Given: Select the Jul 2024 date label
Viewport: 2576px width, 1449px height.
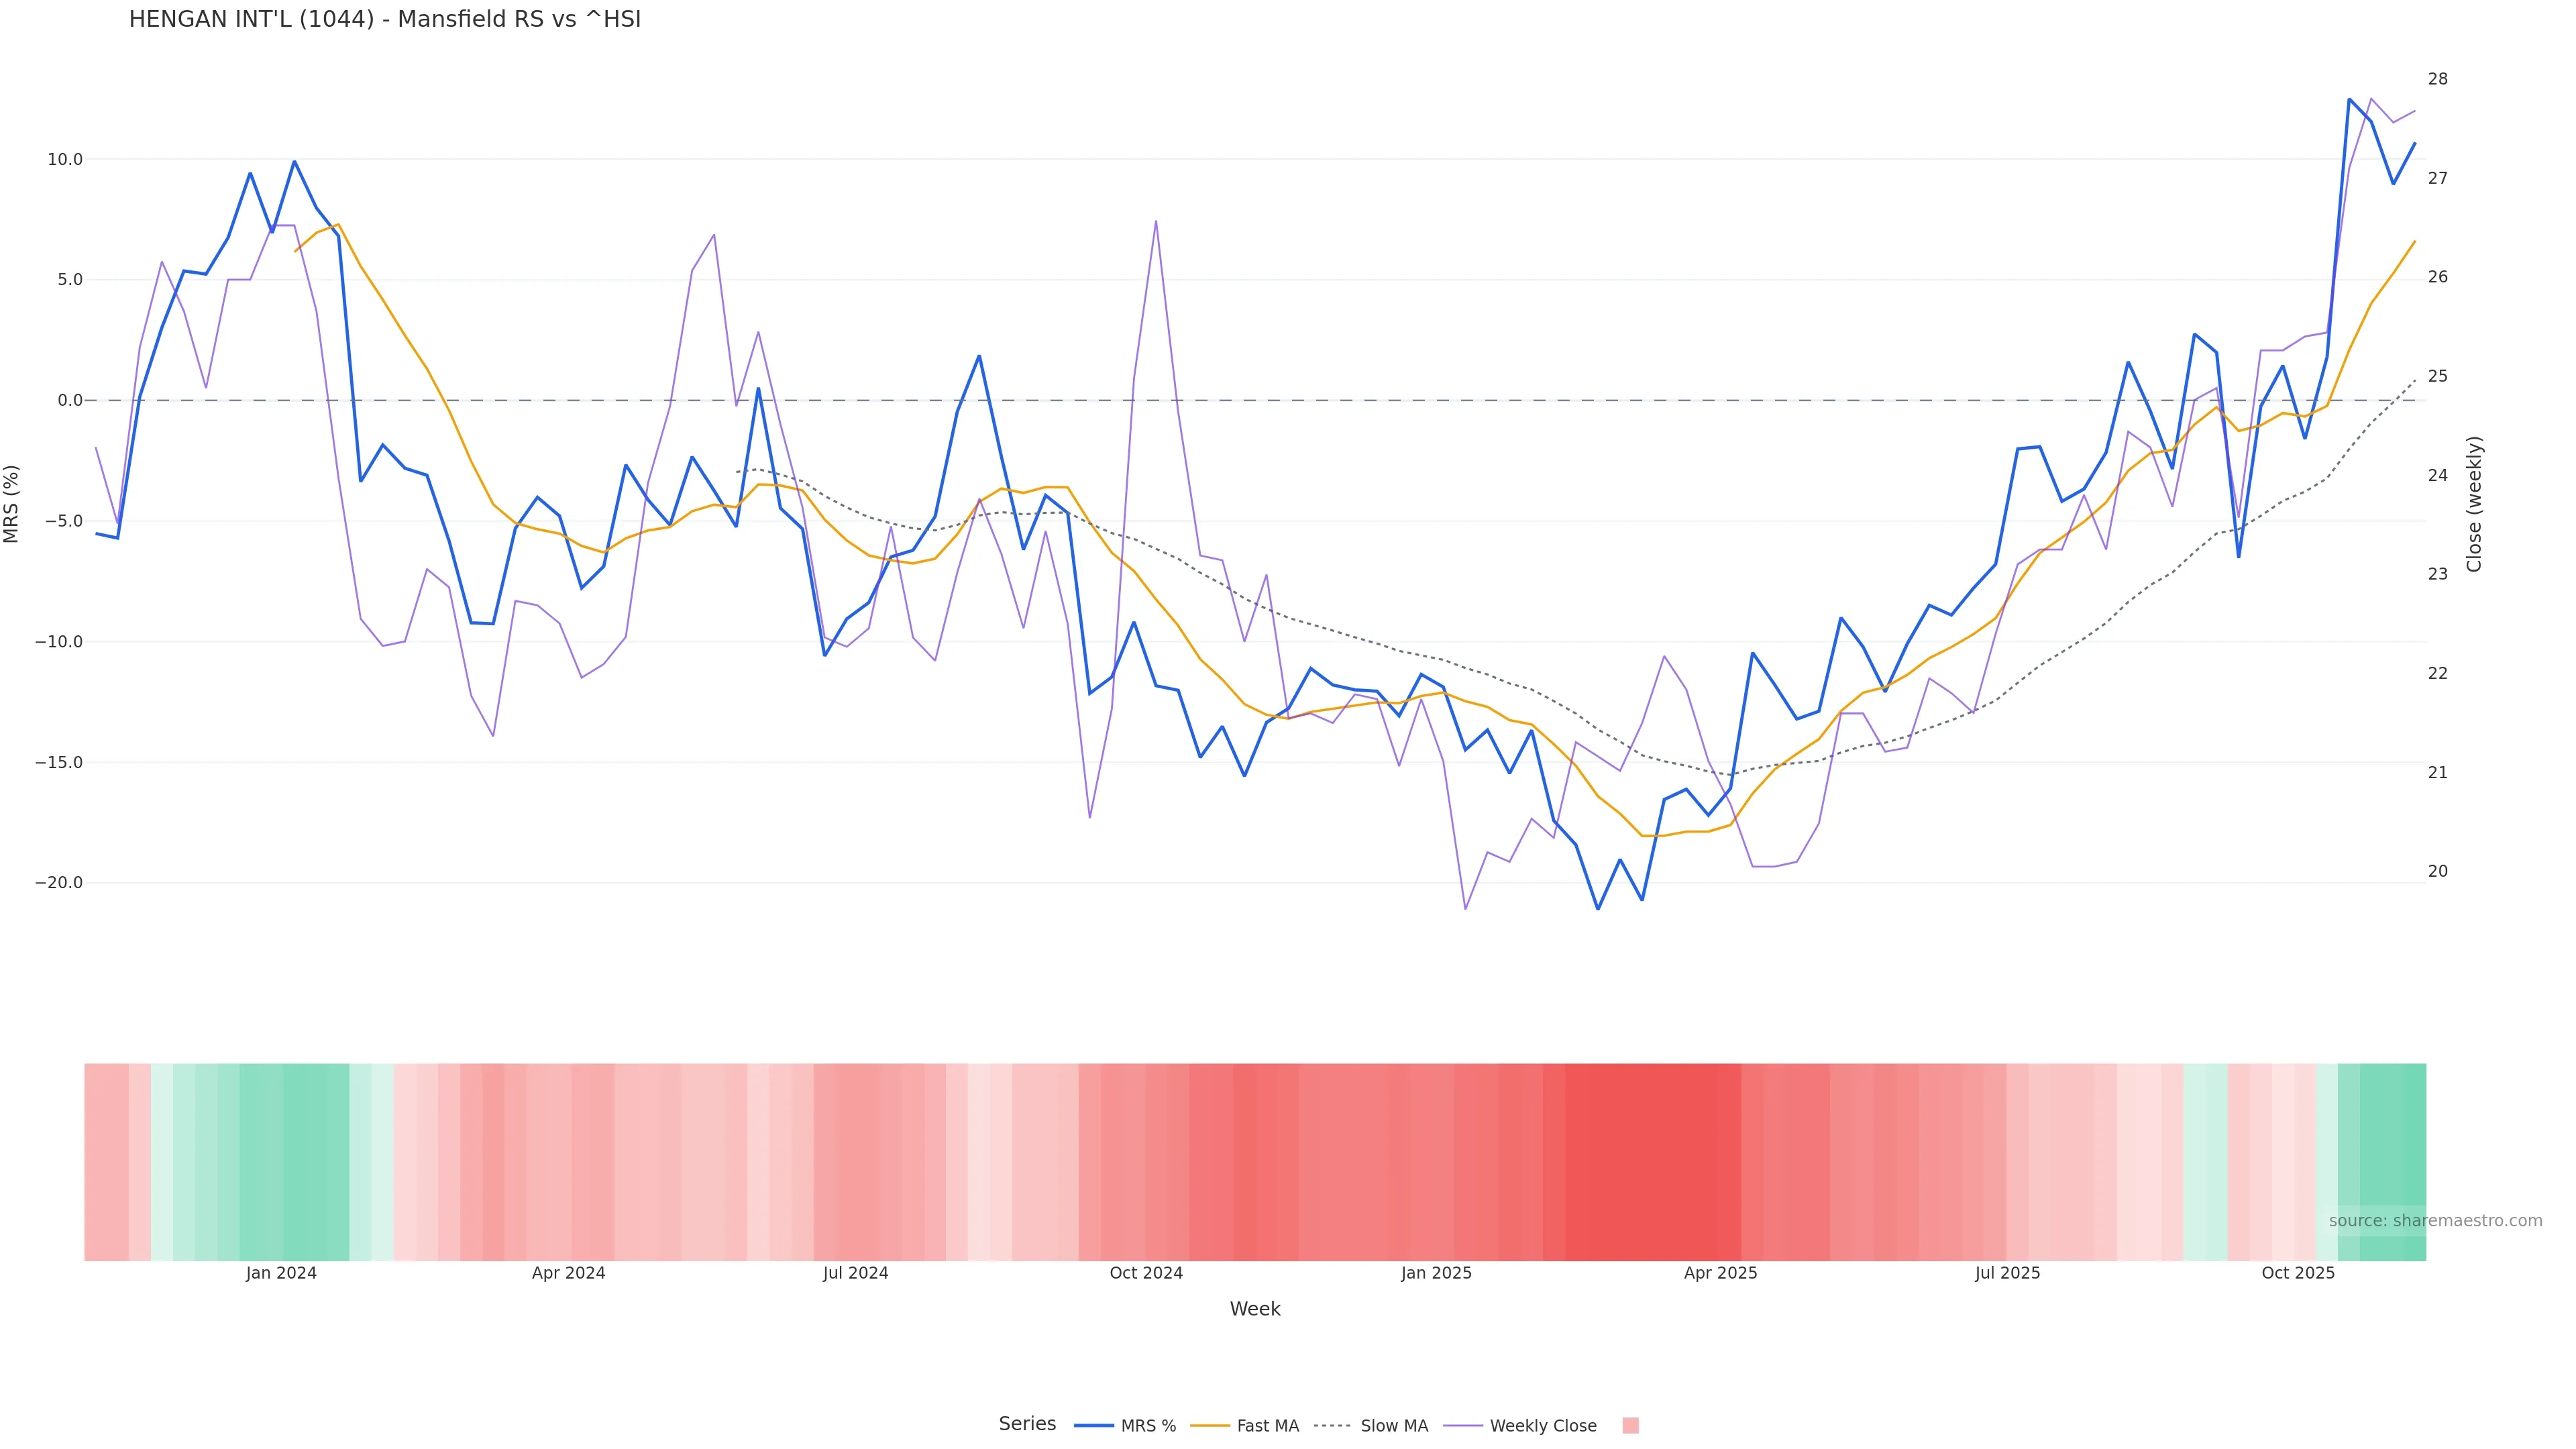Looking at the screenshot, I should pos(855,1273).
